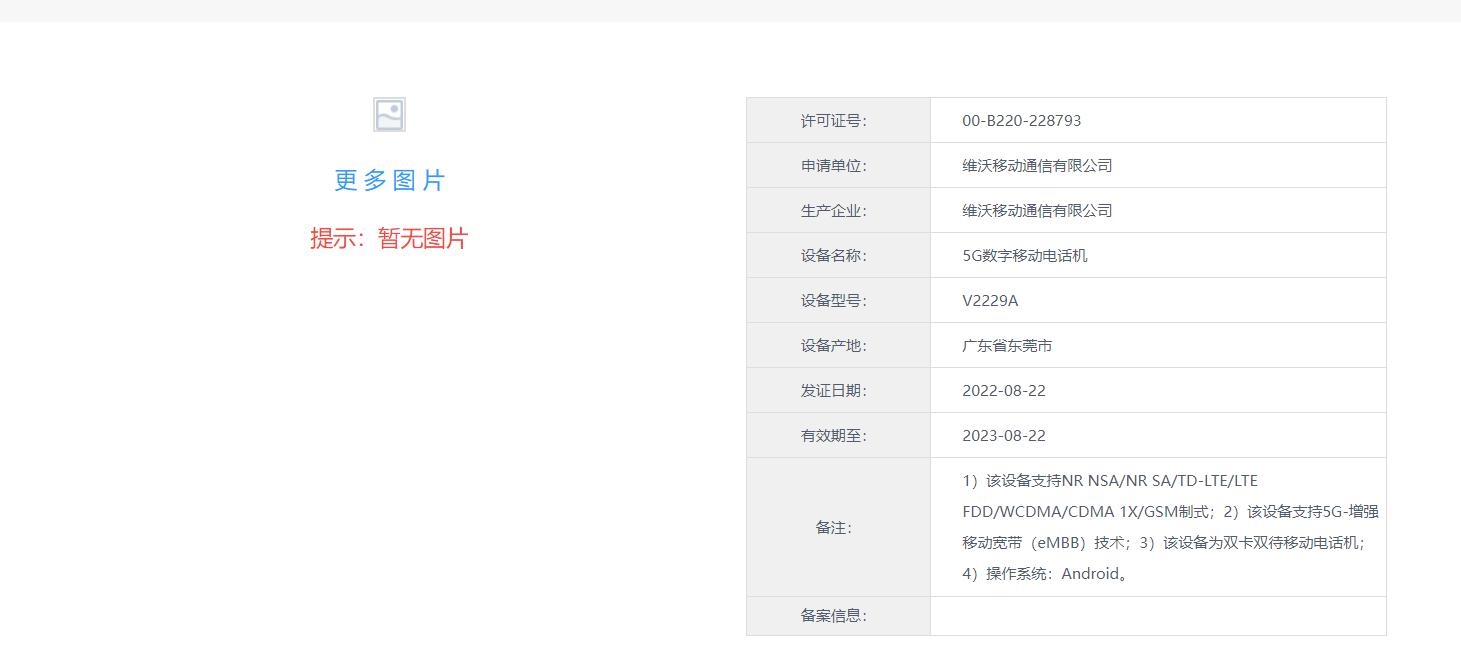Click the remarks text starting 该设备支持NR NSA
Viewport: 1461px width, 657px height.
1170,527
